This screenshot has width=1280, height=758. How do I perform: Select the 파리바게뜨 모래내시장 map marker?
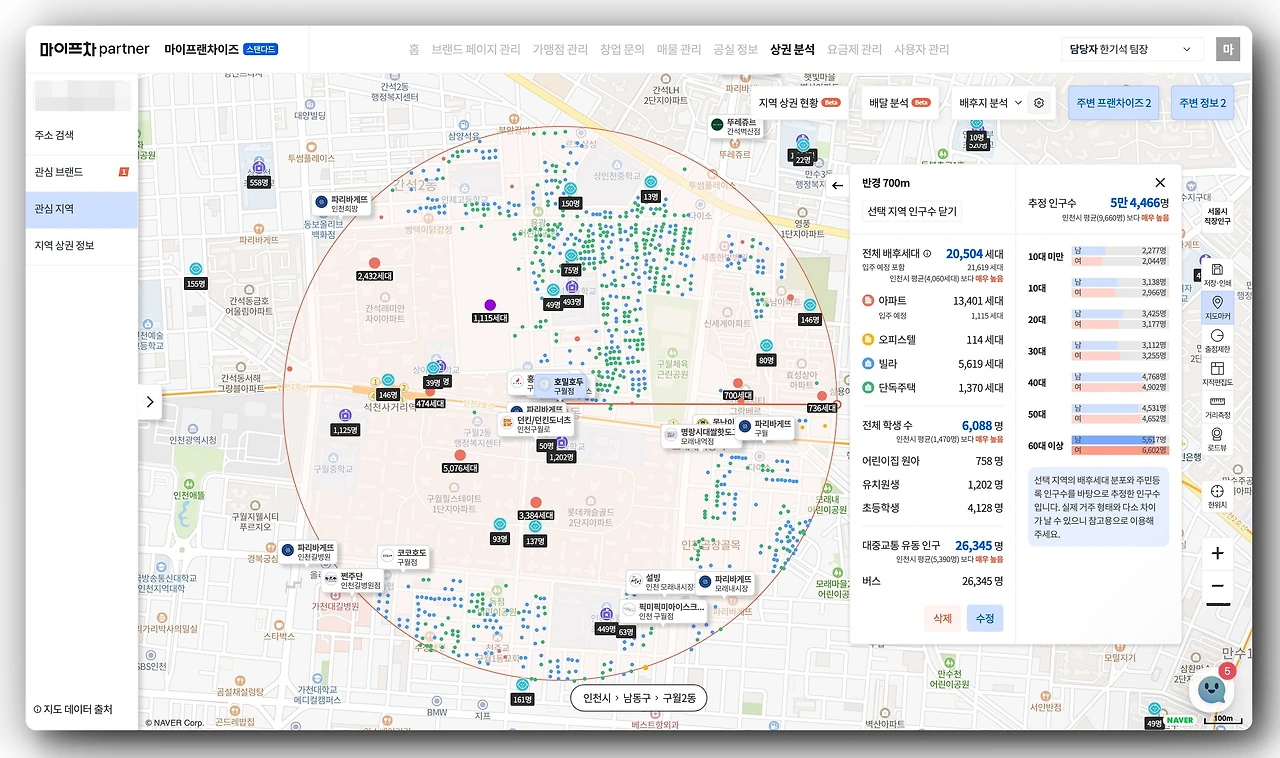click(x=724, y=582)
